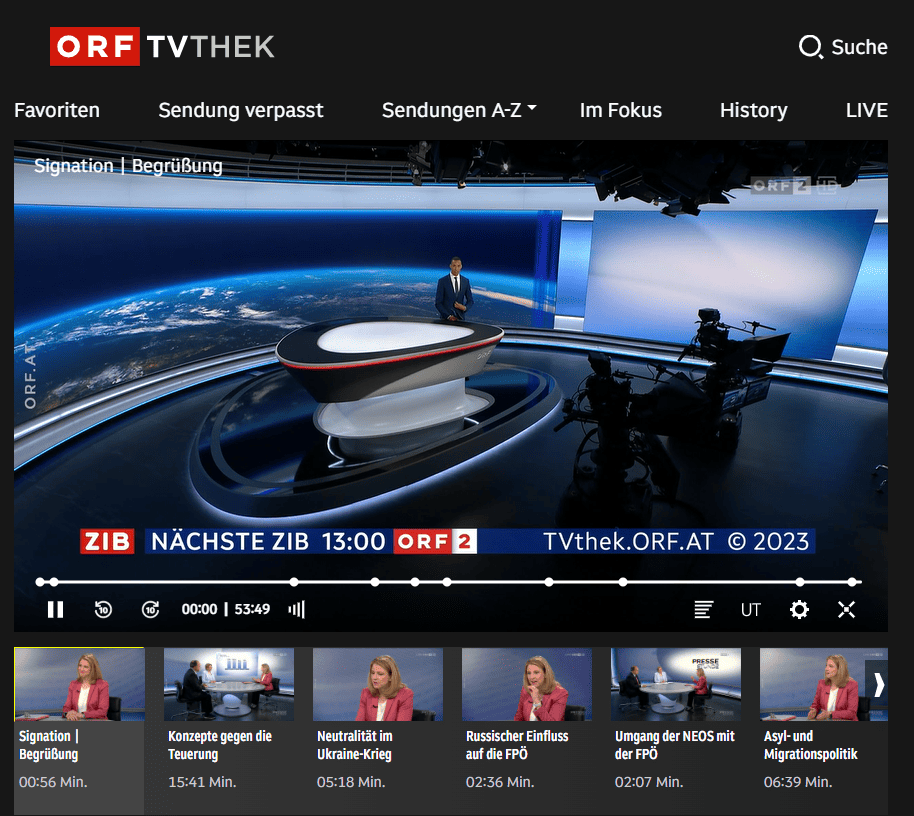Screen dimensions: 914x816
Task: Rewind the video 10 seconds
Action: [x=103, y=609]
